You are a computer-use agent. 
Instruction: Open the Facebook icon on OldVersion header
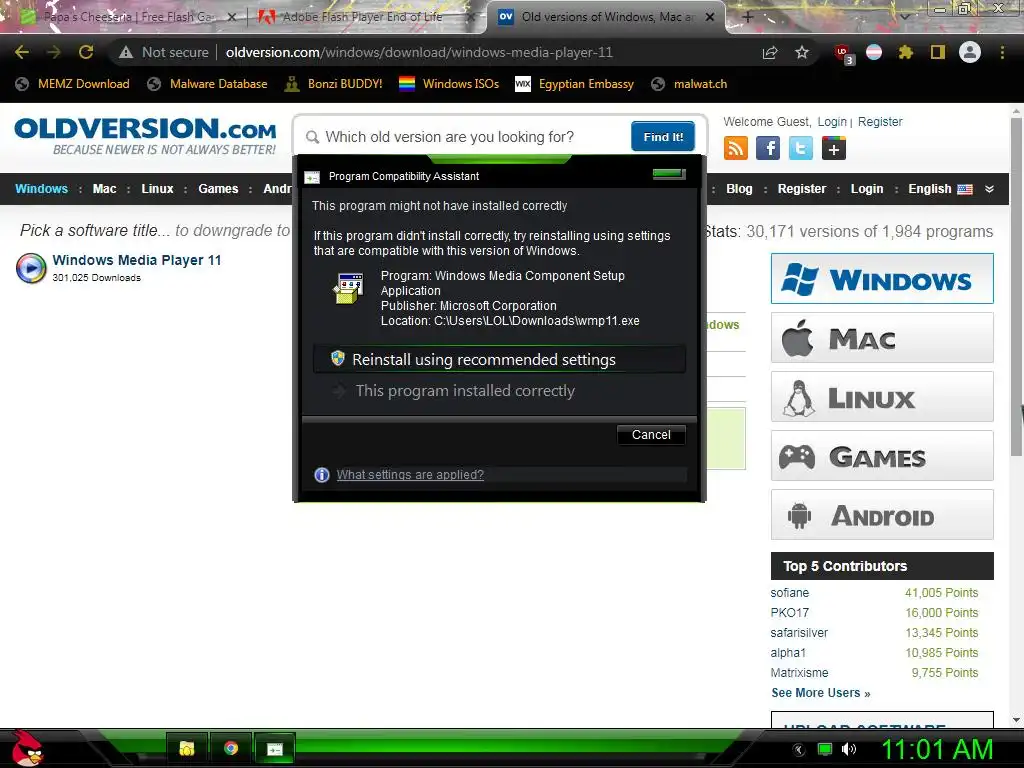pos(768,148)
